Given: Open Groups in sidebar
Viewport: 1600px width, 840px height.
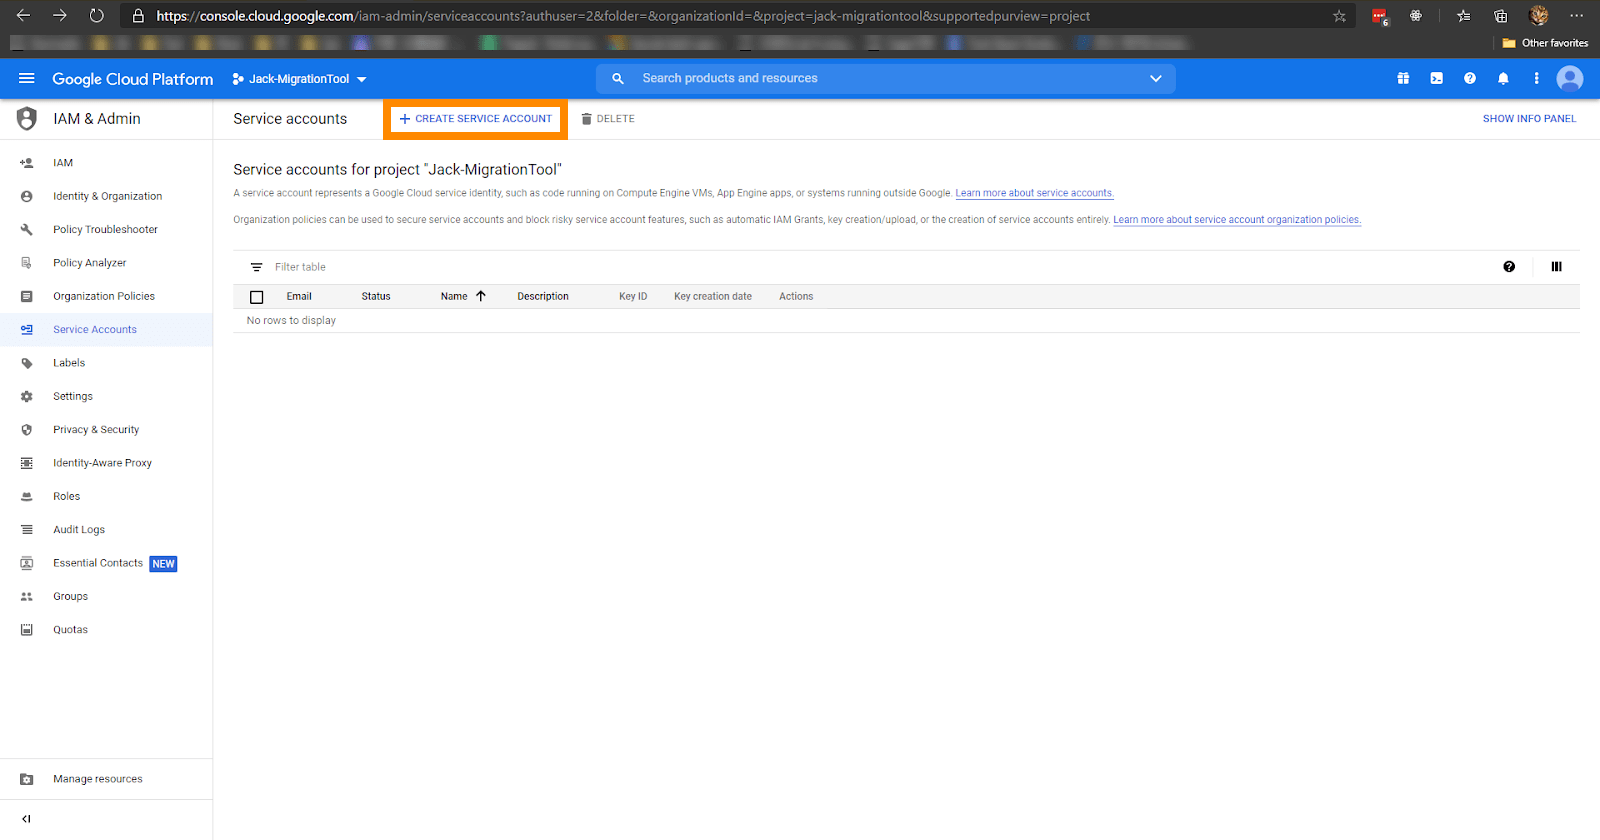Looking at the screenshot, I should pos(70,596).
